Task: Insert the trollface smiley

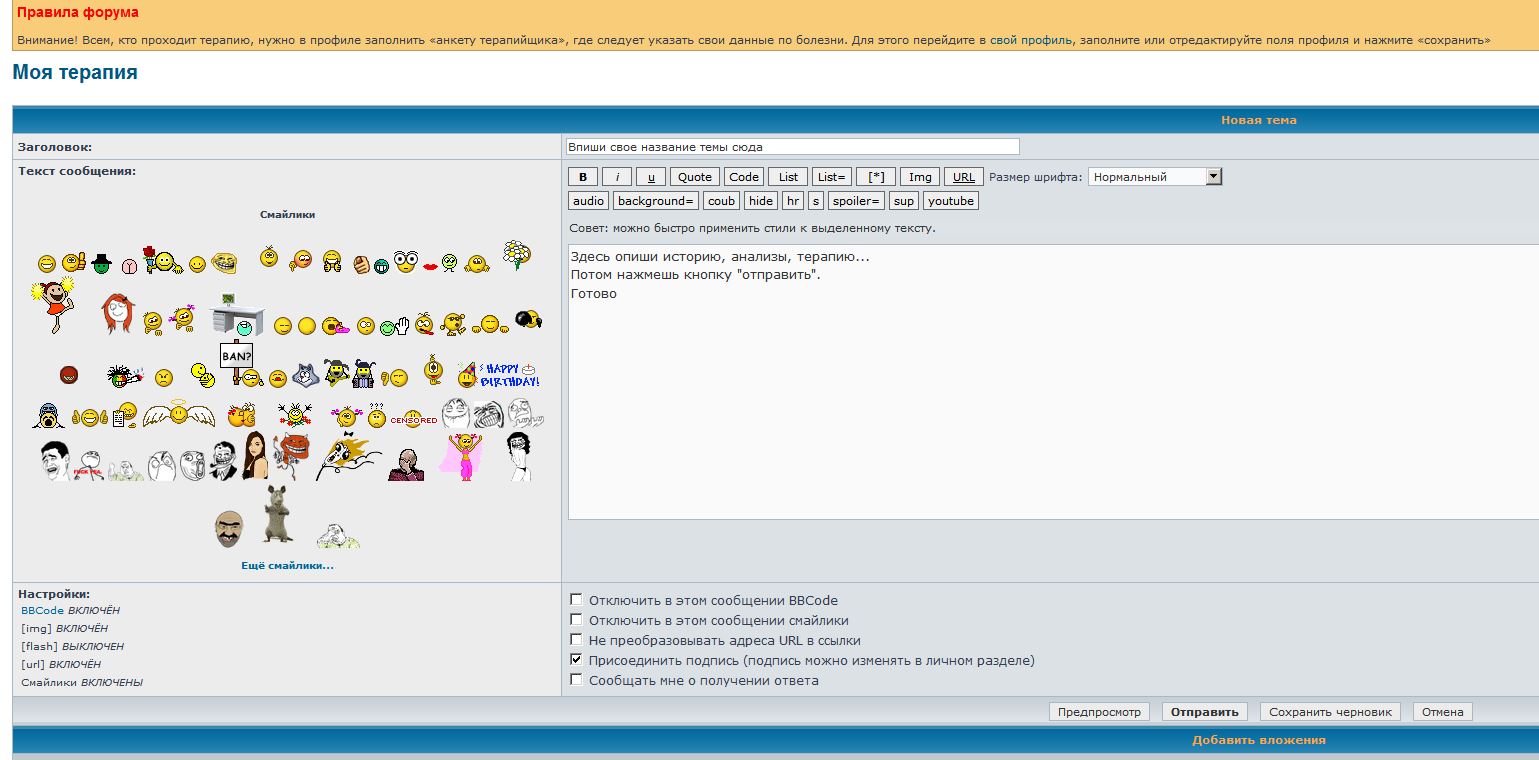Action: coord(224,263)
